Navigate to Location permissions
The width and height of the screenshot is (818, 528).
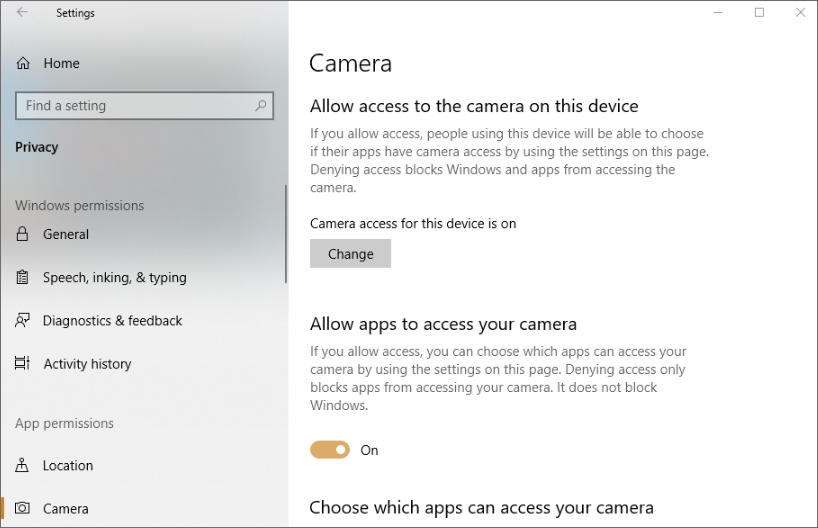pyautogui.click(x=68, y=465)
